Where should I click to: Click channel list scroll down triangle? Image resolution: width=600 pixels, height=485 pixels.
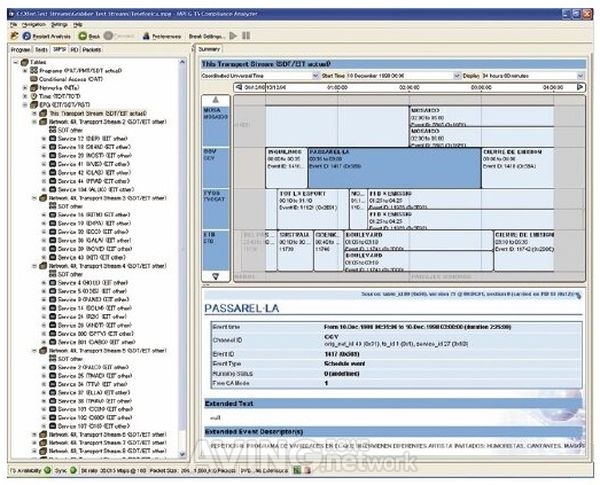[215, 276]
